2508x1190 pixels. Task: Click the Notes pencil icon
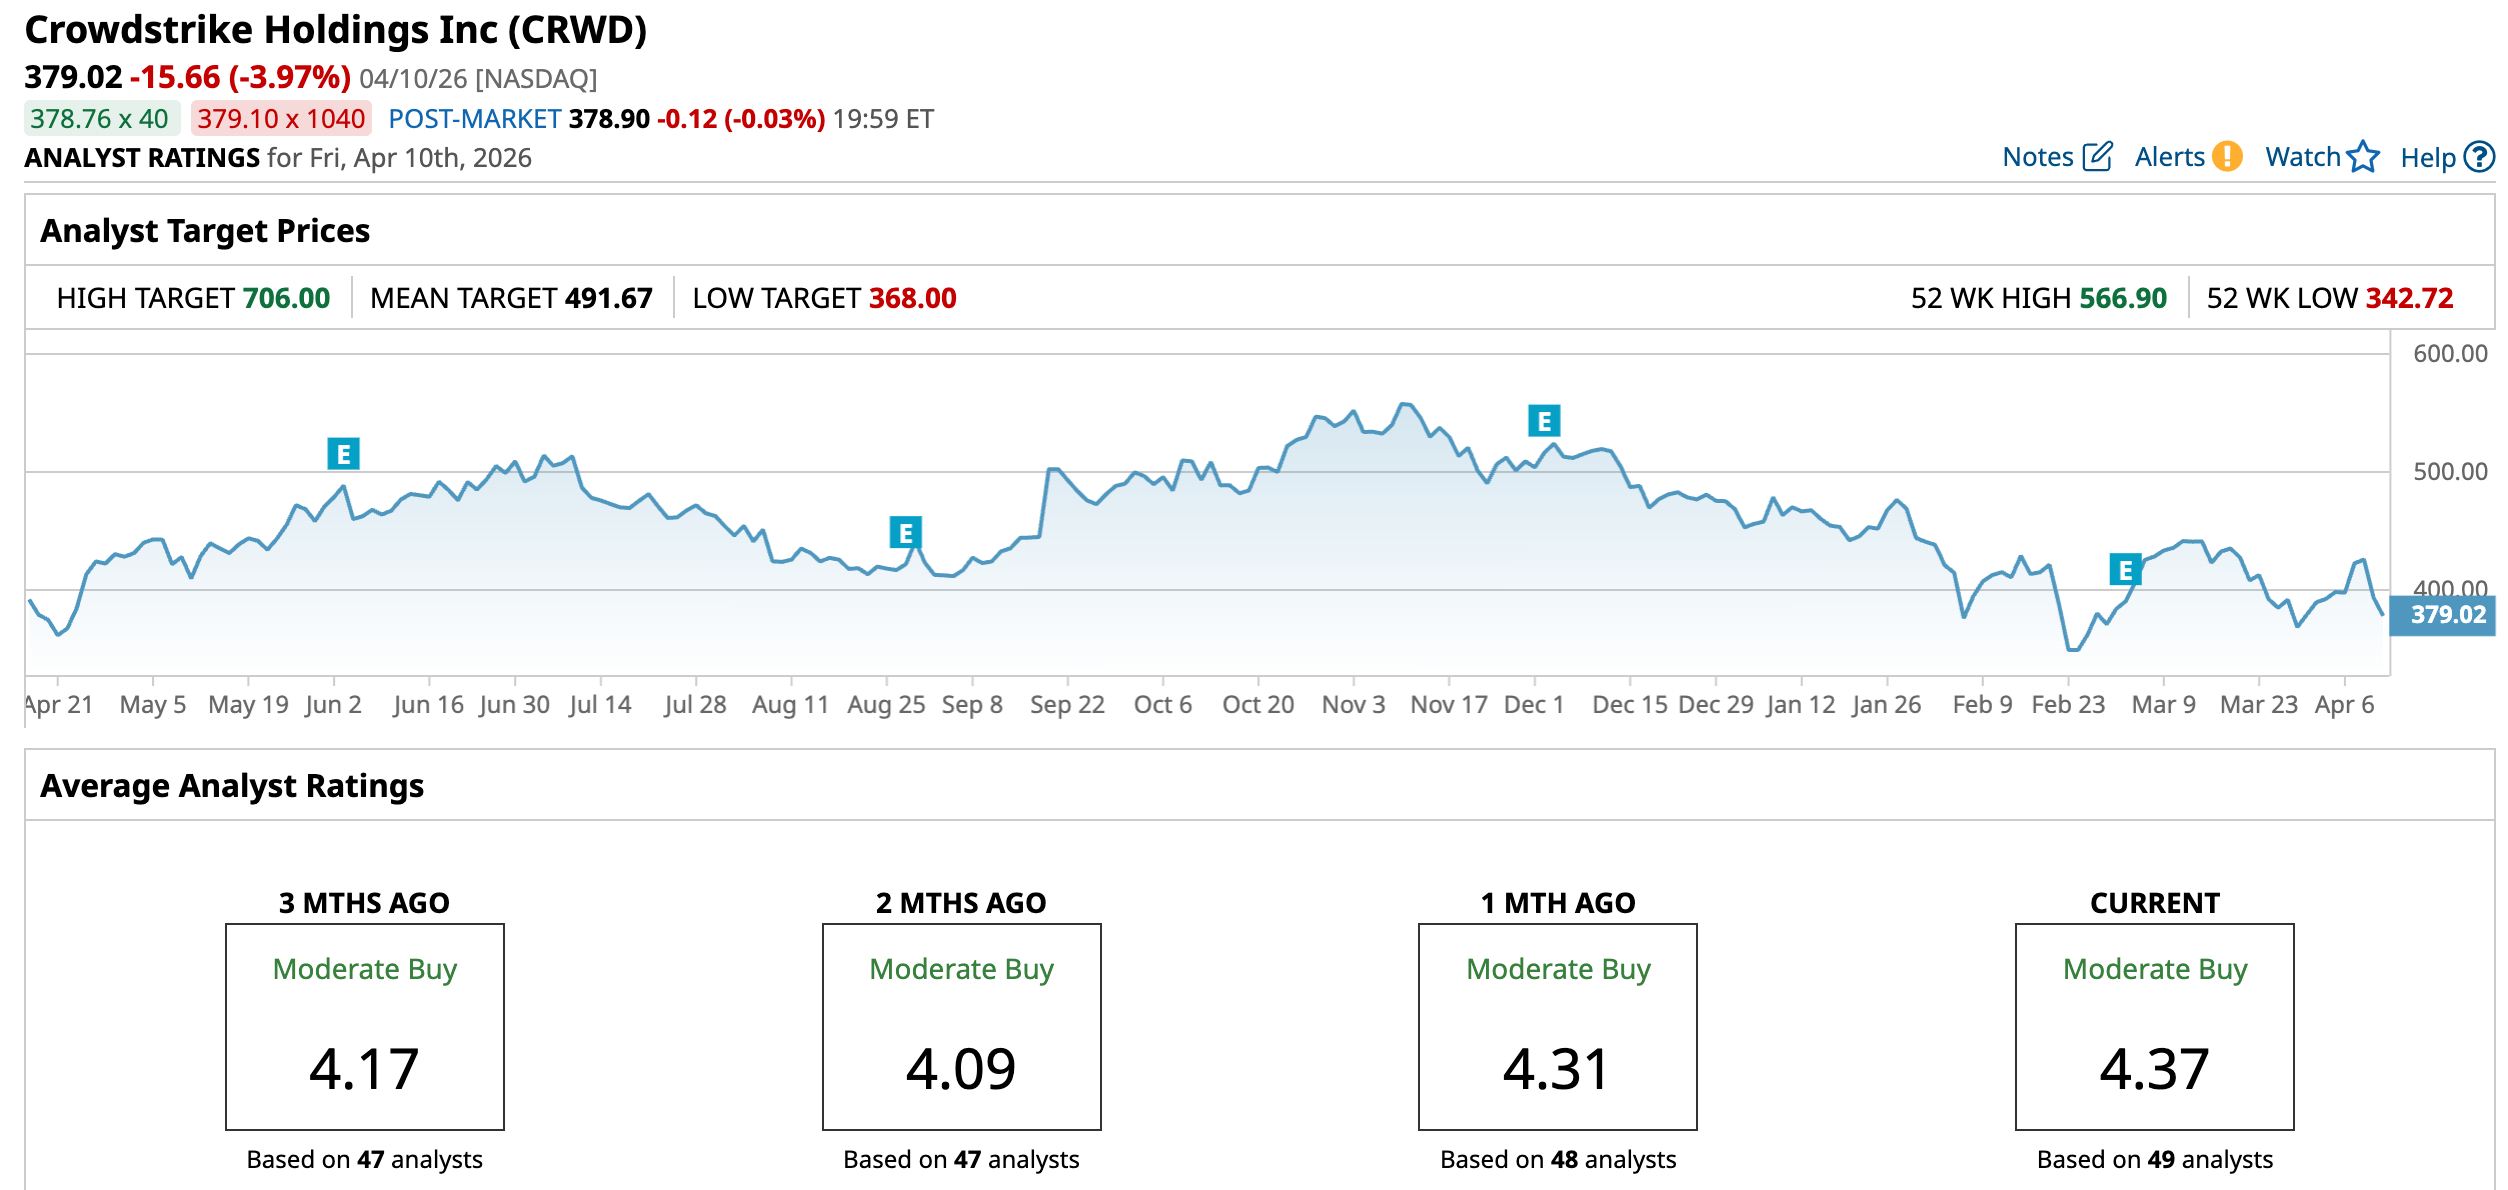pyautogui.click(x=2097, y=157)
